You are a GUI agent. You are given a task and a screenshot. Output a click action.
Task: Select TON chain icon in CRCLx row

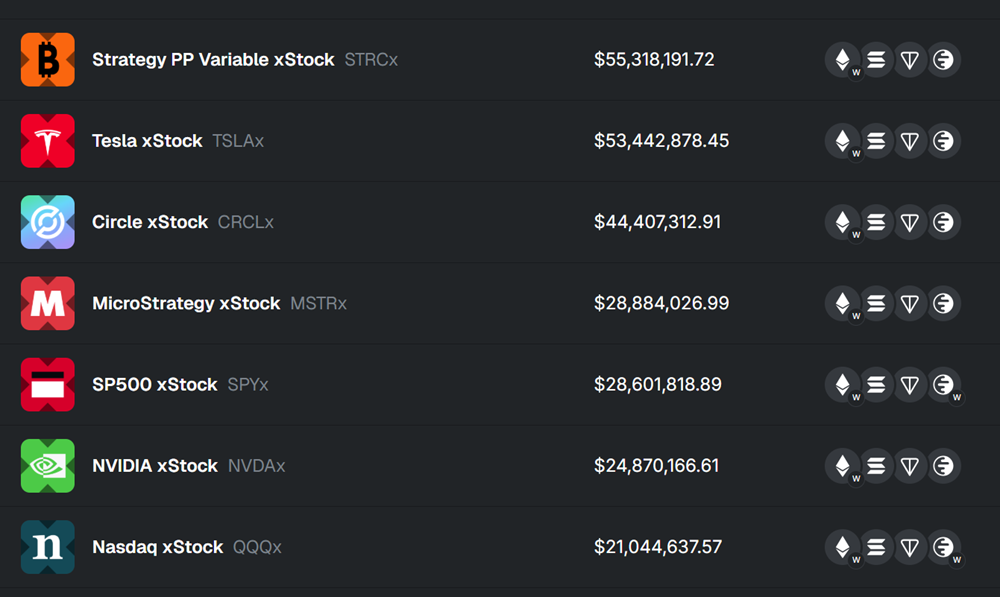tap(909, 222)
